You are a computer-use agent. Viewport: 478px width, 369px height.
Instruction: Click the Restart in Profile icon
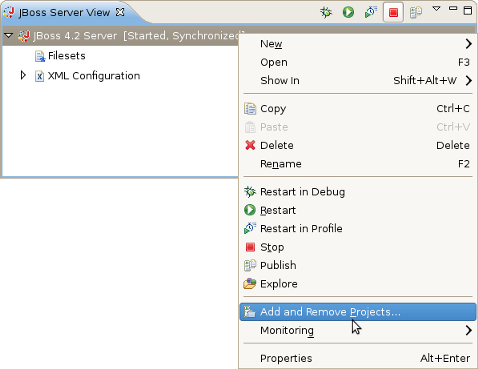click(250, 228)
